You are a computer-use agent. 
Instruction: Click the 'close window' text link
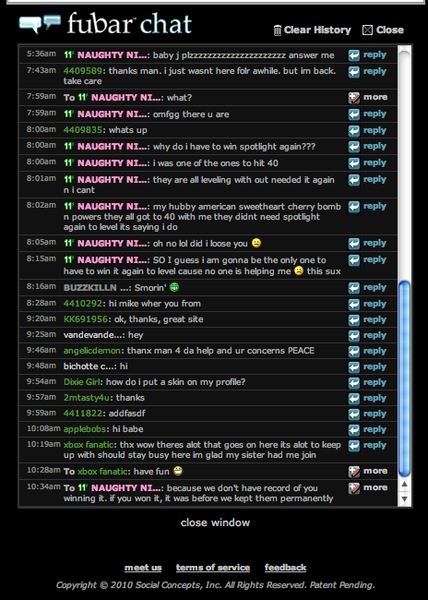click(215, 523)
